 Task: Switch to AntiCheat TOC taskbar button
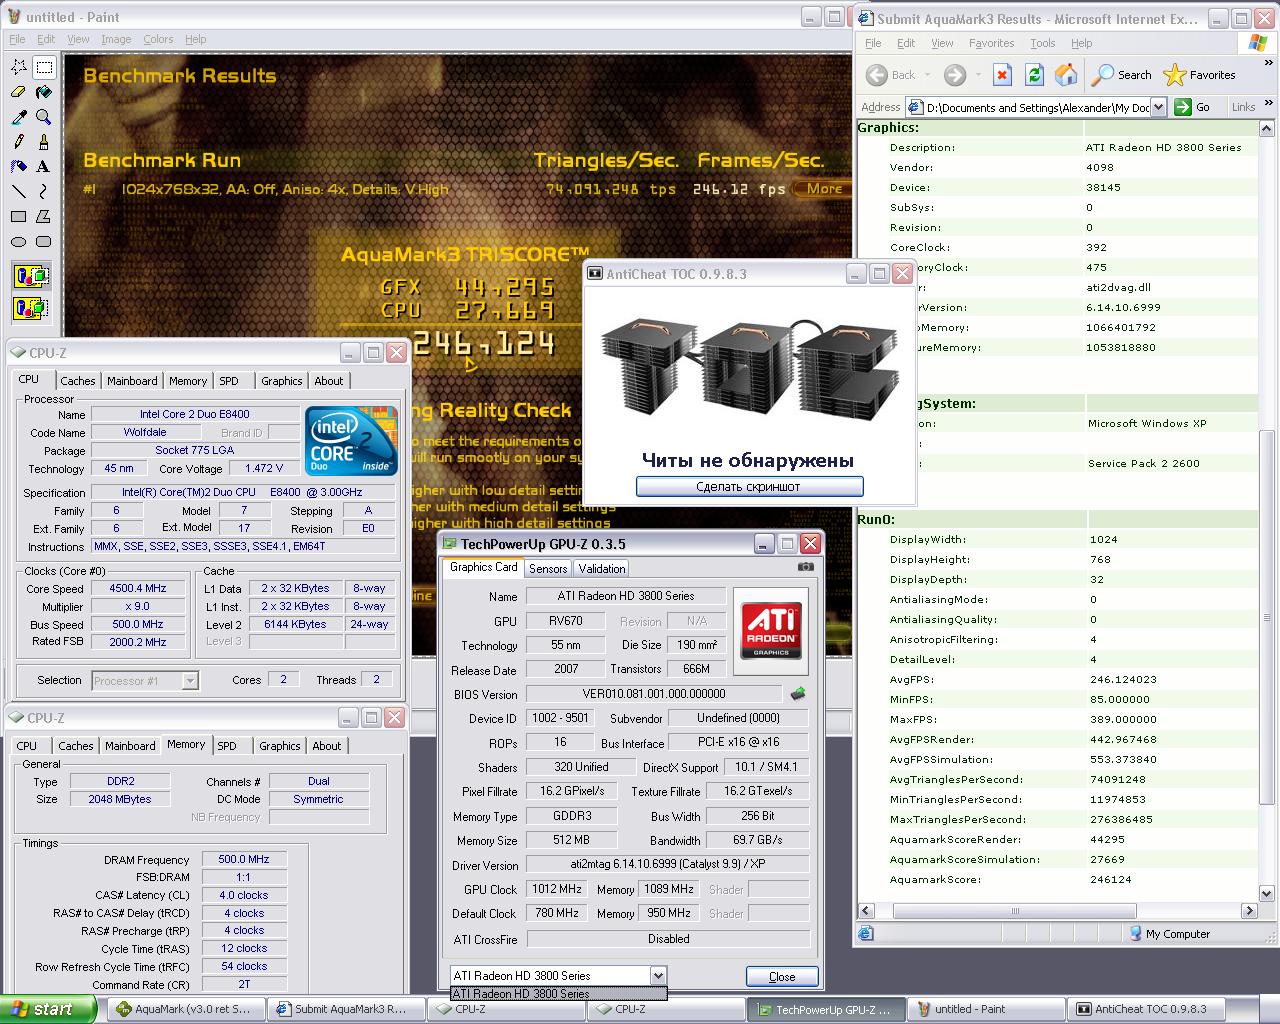tap(1146, 1009)
